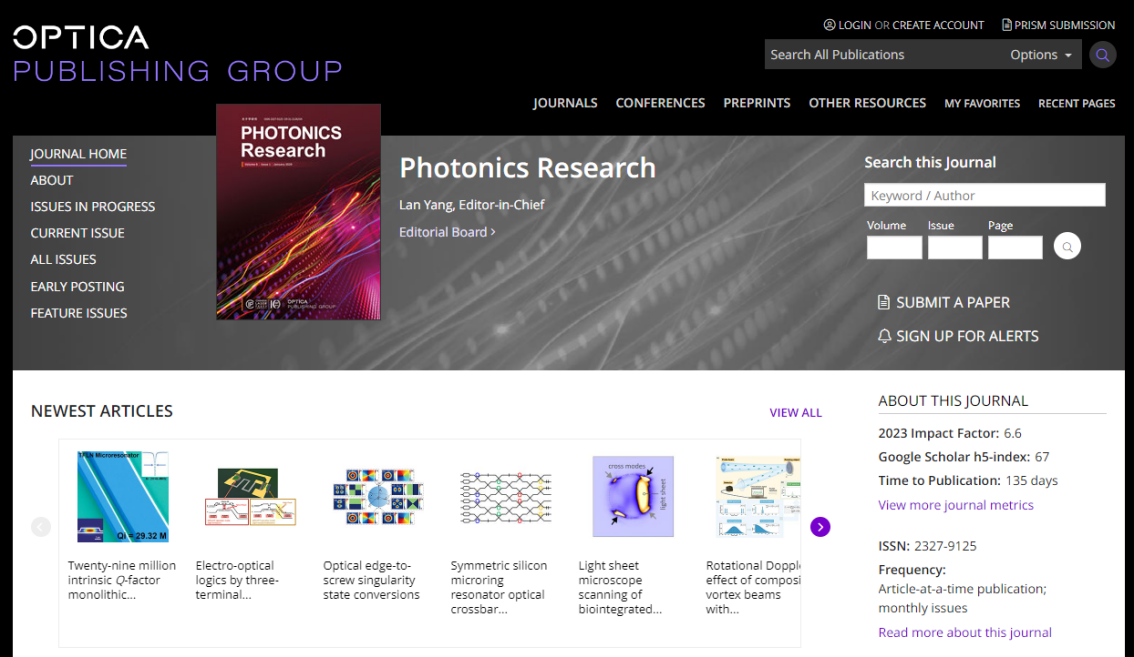1134x657 pixels.
Task: Open the Symmetric silicon microring article thumbnail
Action: coord(506,496)
